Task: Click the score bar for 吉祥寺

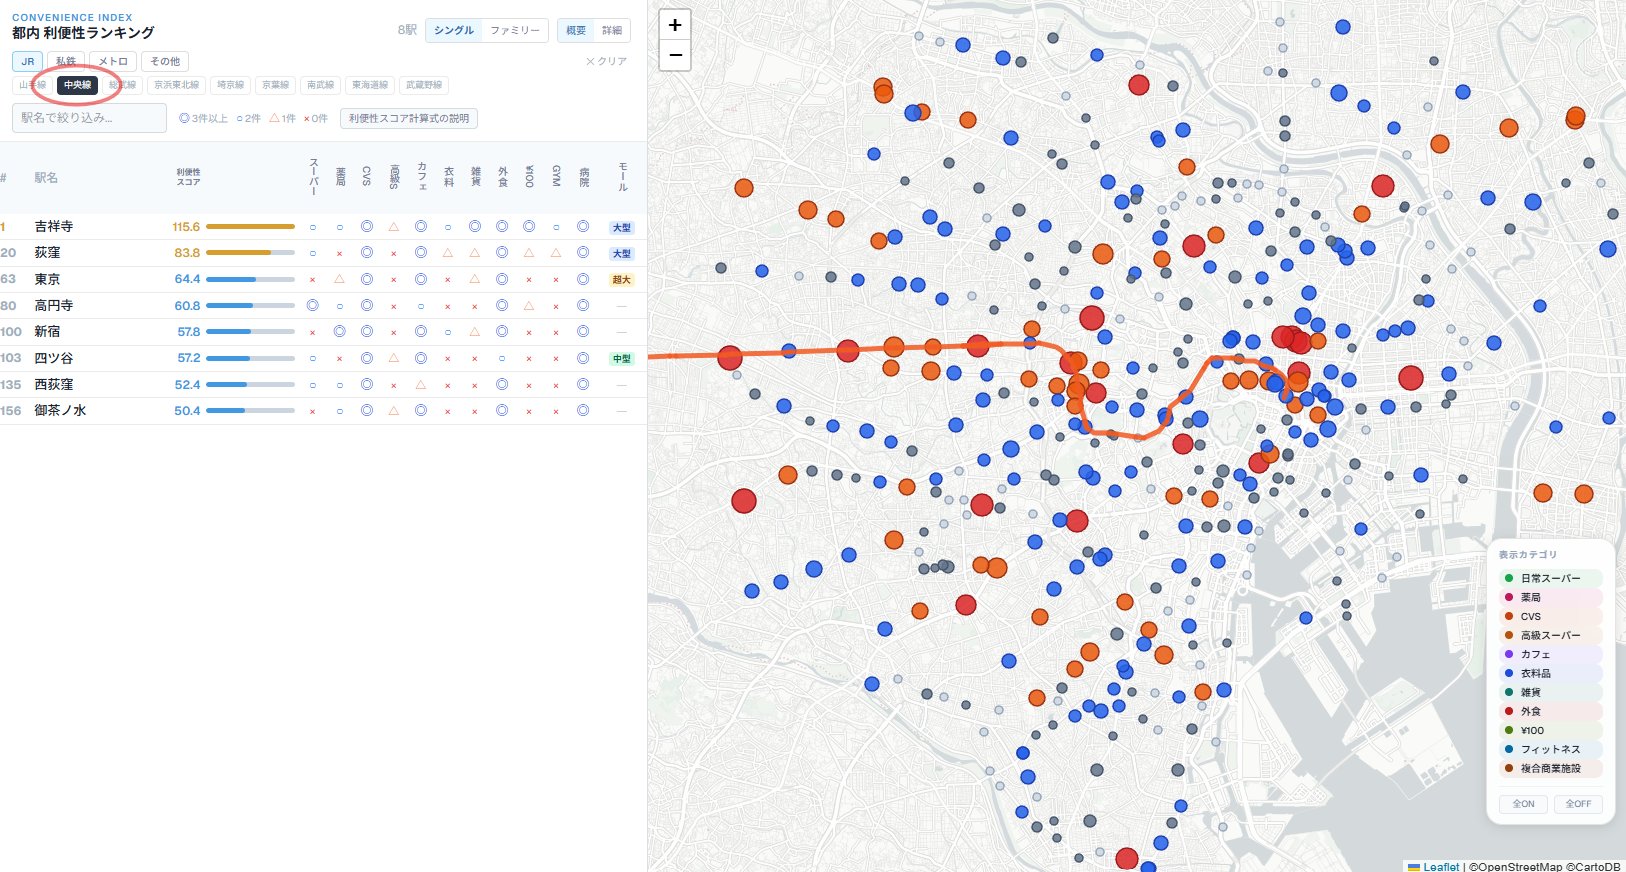Action: click(x=250, y=227)
